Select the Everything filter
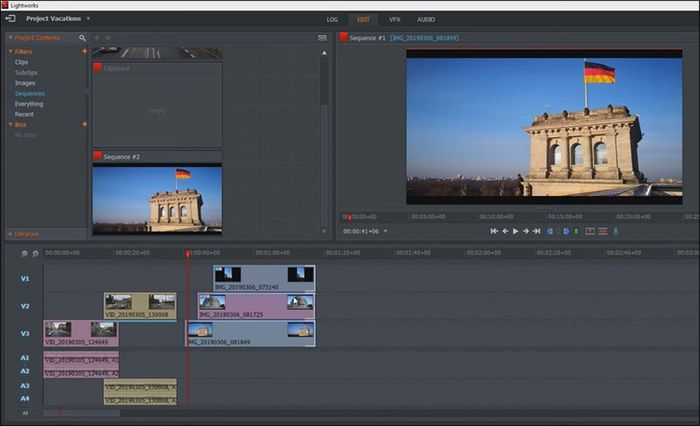700x426 pixels. click(29, 103)
